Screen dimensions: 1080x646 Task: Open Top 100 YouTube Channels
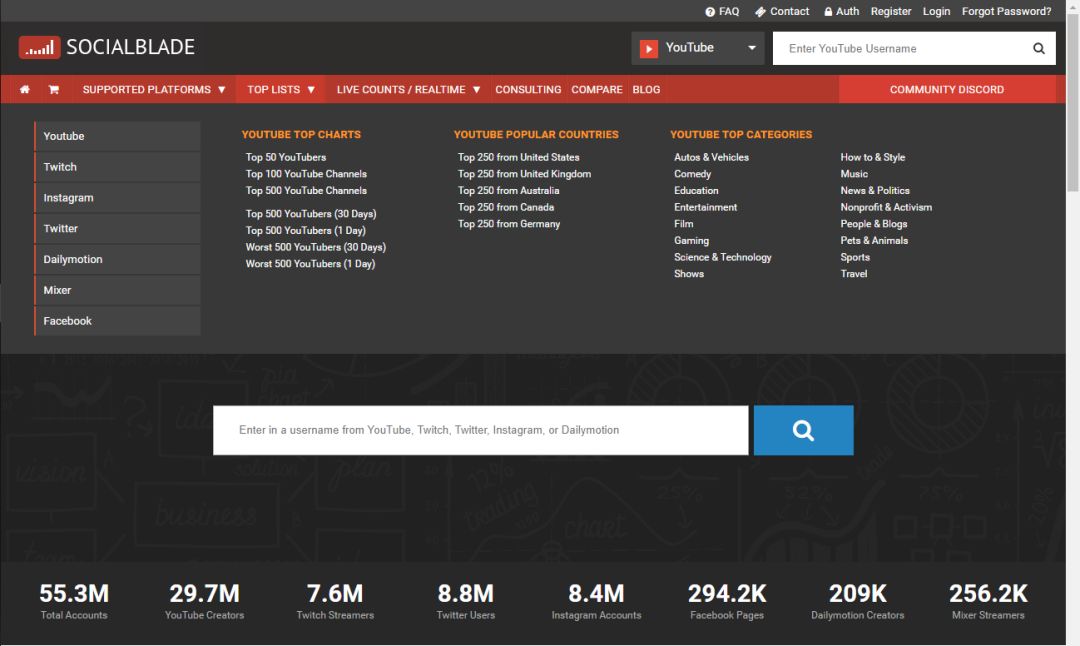(306, 174)
